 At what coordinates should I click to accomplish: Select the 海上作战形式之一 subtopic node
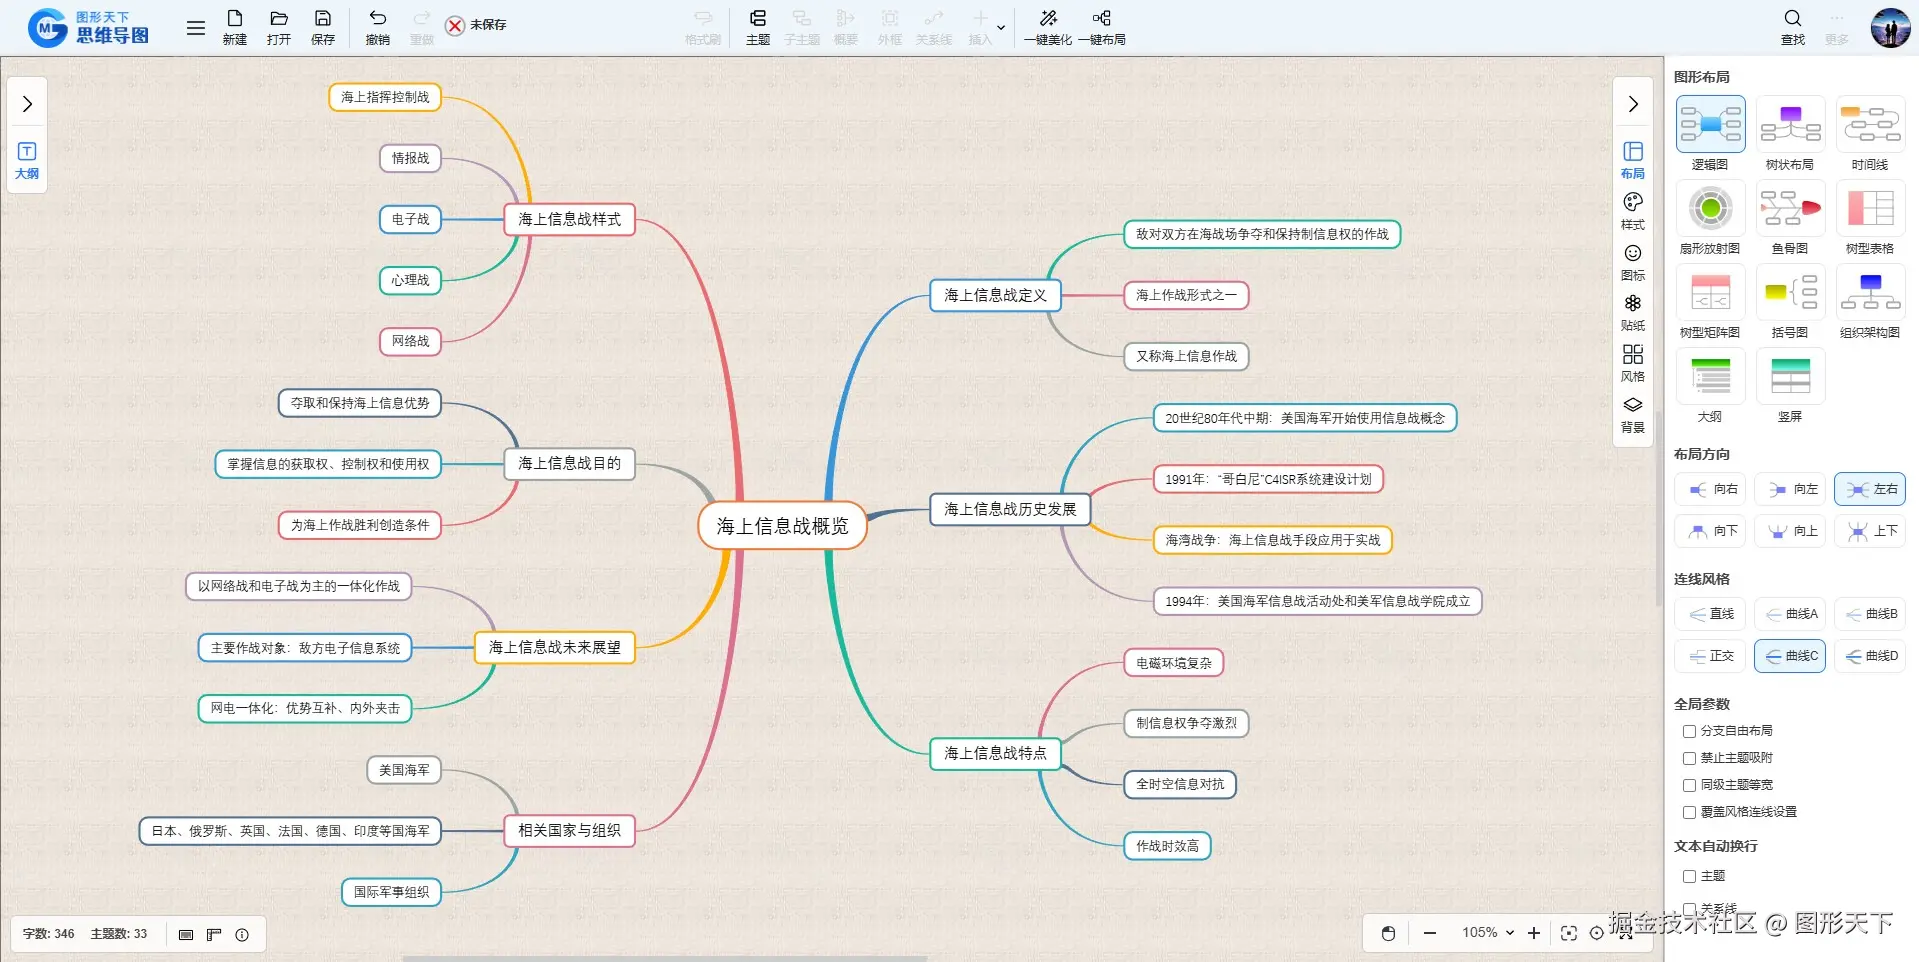(1186, 295)
